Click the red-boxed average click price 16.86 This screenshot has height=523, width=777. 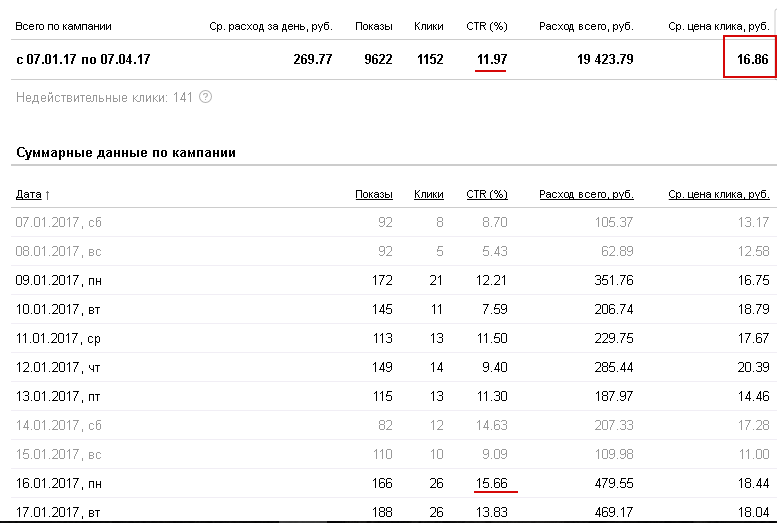tap(750, 59)
